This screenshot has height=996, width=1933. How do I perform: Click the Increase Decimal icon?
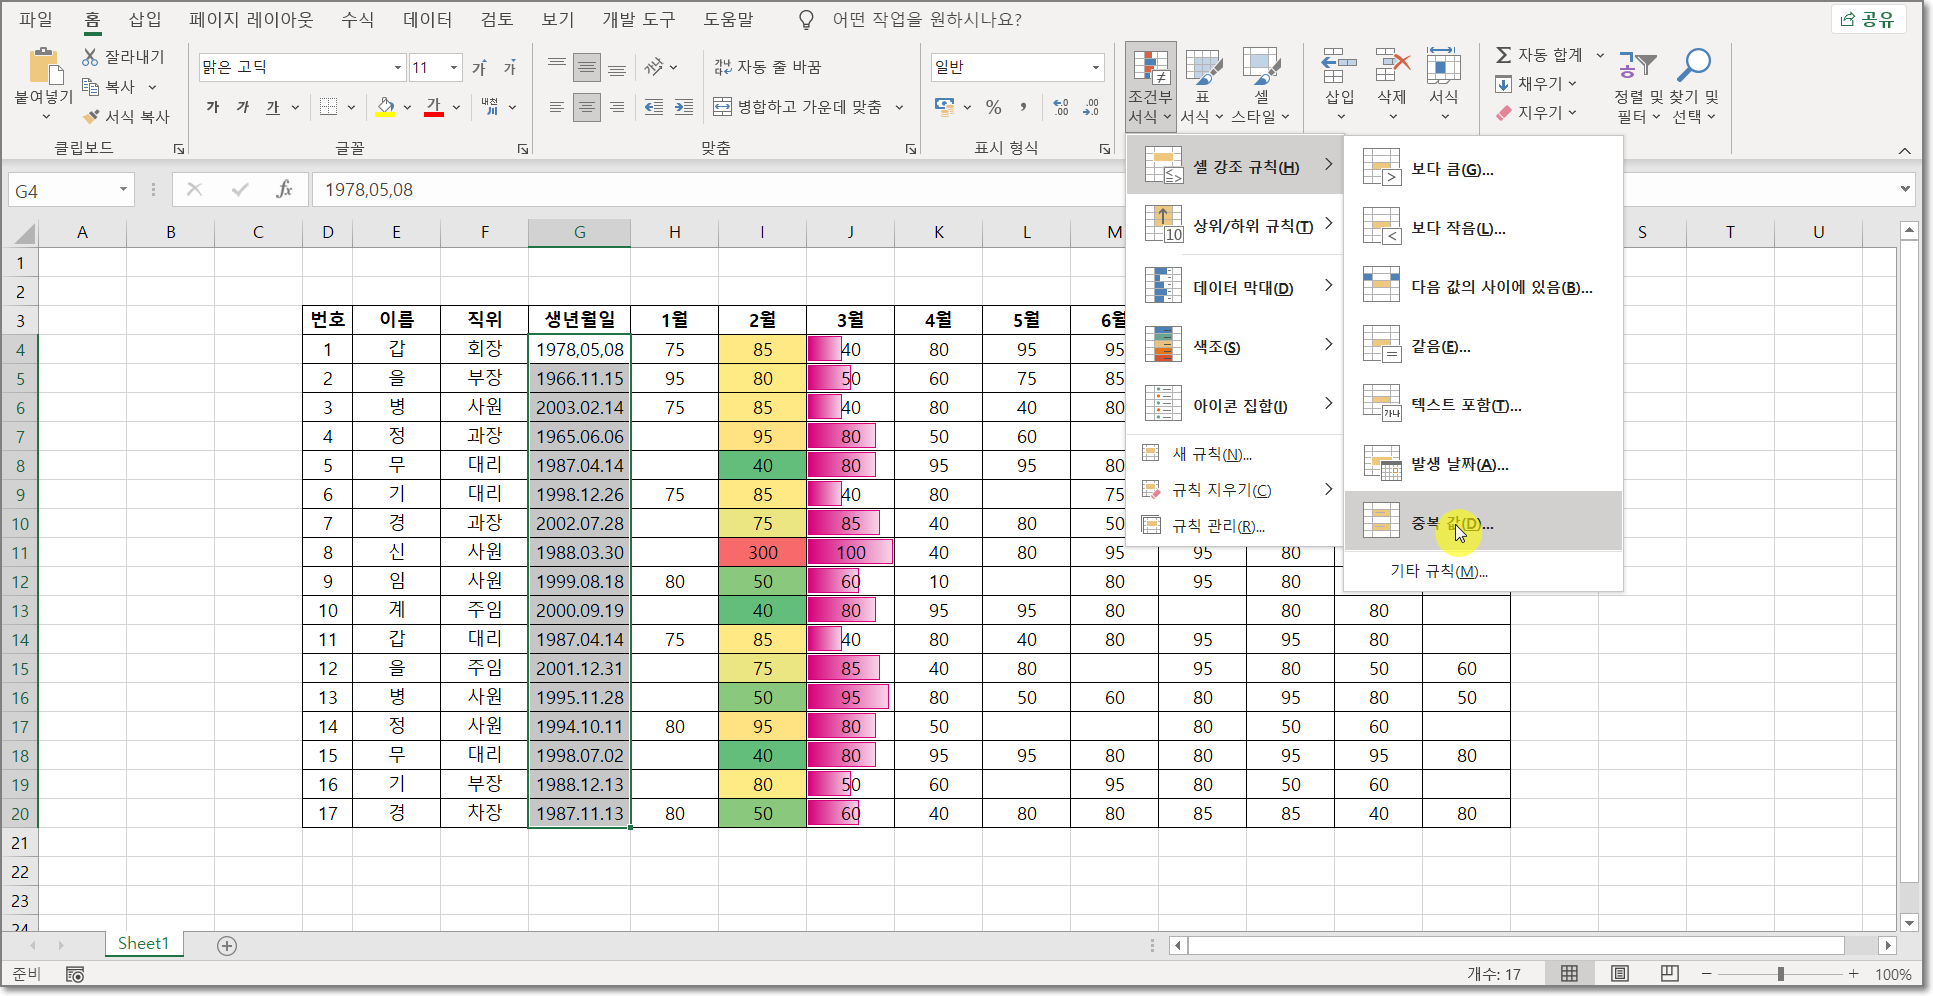1061,107
